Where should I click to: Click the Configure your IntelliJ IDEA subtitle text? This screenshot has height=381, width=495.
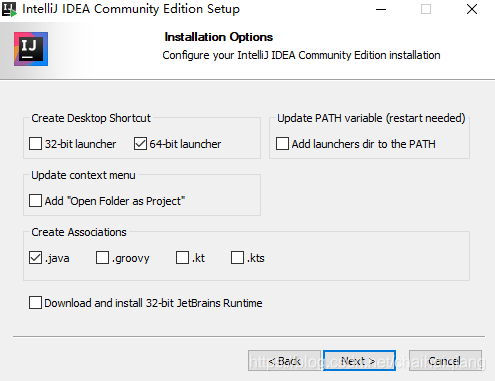click(x=301, y=55)
